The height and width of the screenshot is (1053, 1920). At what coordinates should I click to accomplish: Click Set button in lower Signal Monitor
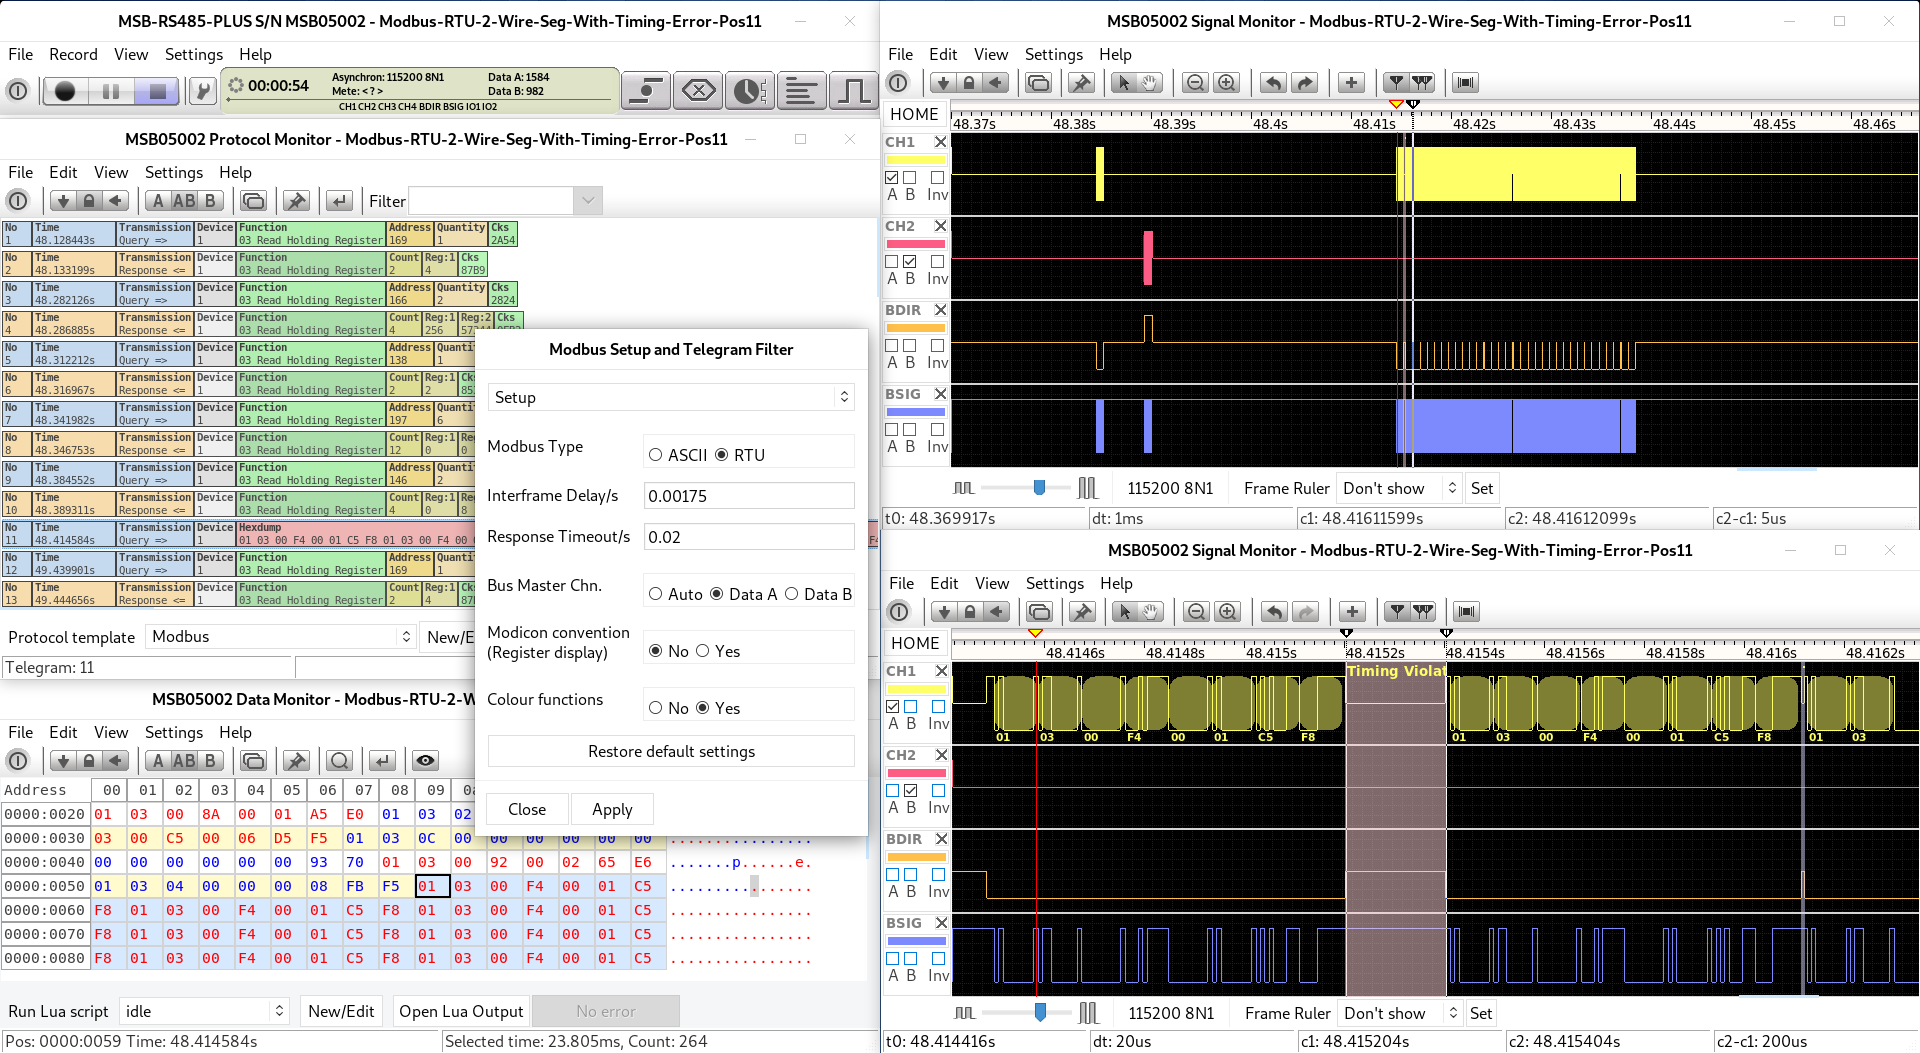[x=1481, y=1014]
